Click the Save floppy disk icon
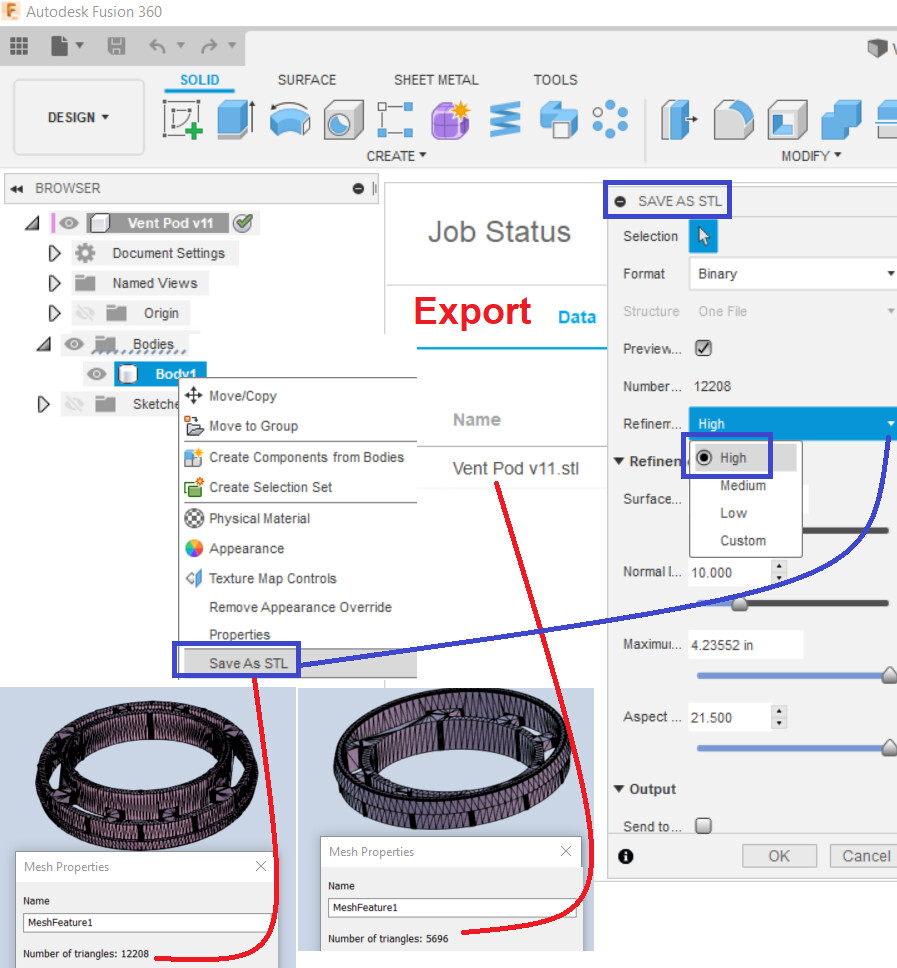The image size is (897, 968). pyautogui.click(x=116, y=46)
